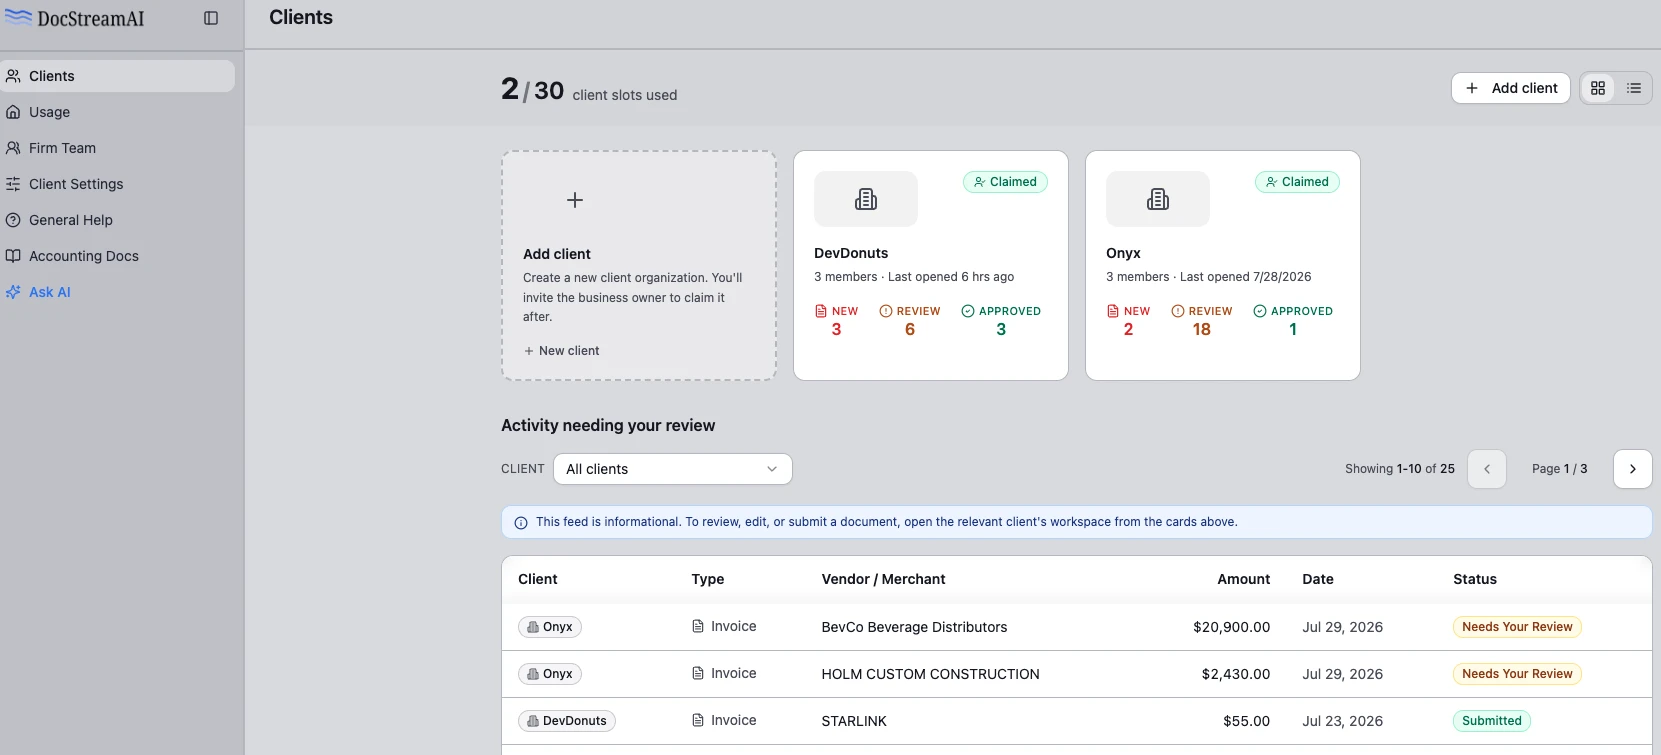Click Onyx tag in HOLM CUSTOM row
1661x755 pixels.
(x=550, y=674)
